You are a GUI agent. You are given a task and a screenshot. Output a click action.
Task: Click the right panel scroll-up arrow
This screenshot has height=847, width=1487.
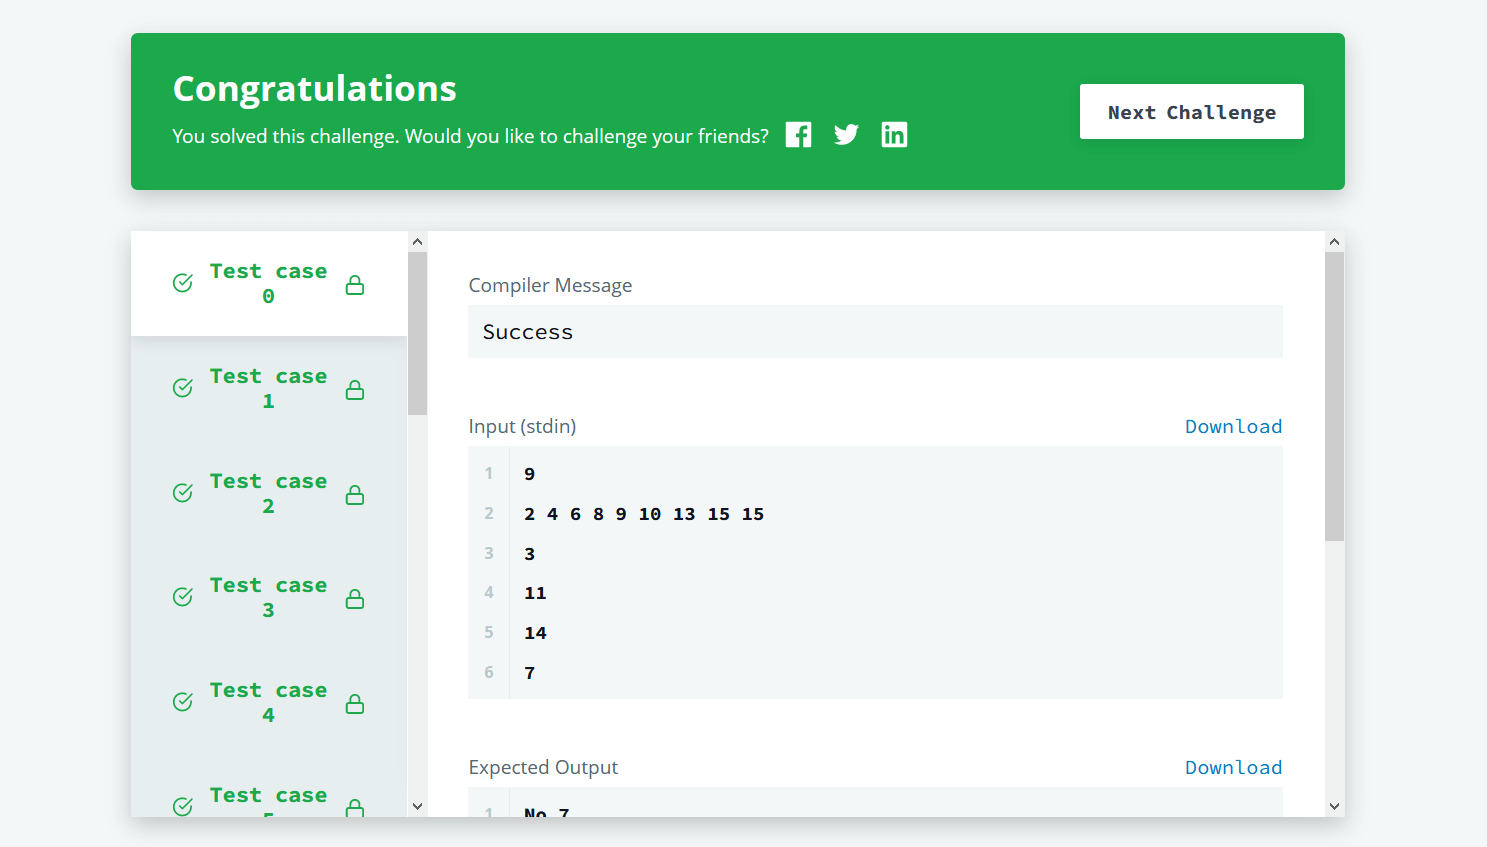click(x=1334, y=240)
